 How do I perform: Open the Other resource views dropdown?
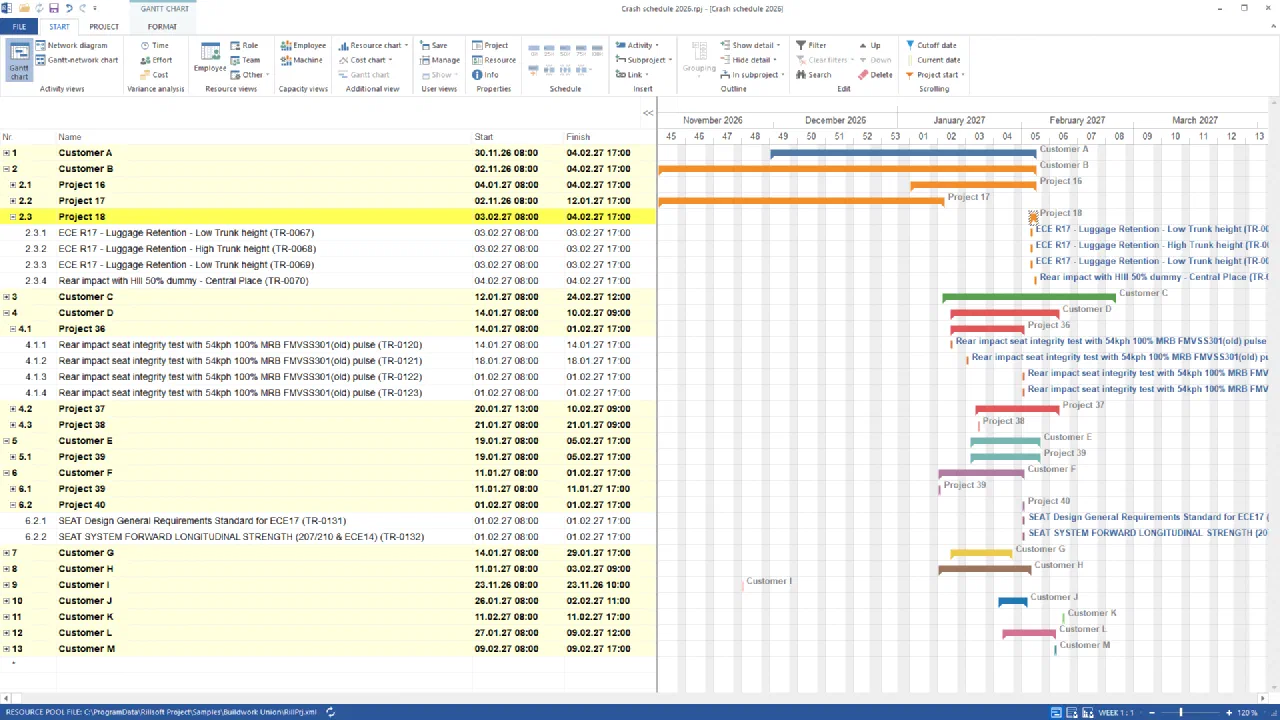point(249,75)
